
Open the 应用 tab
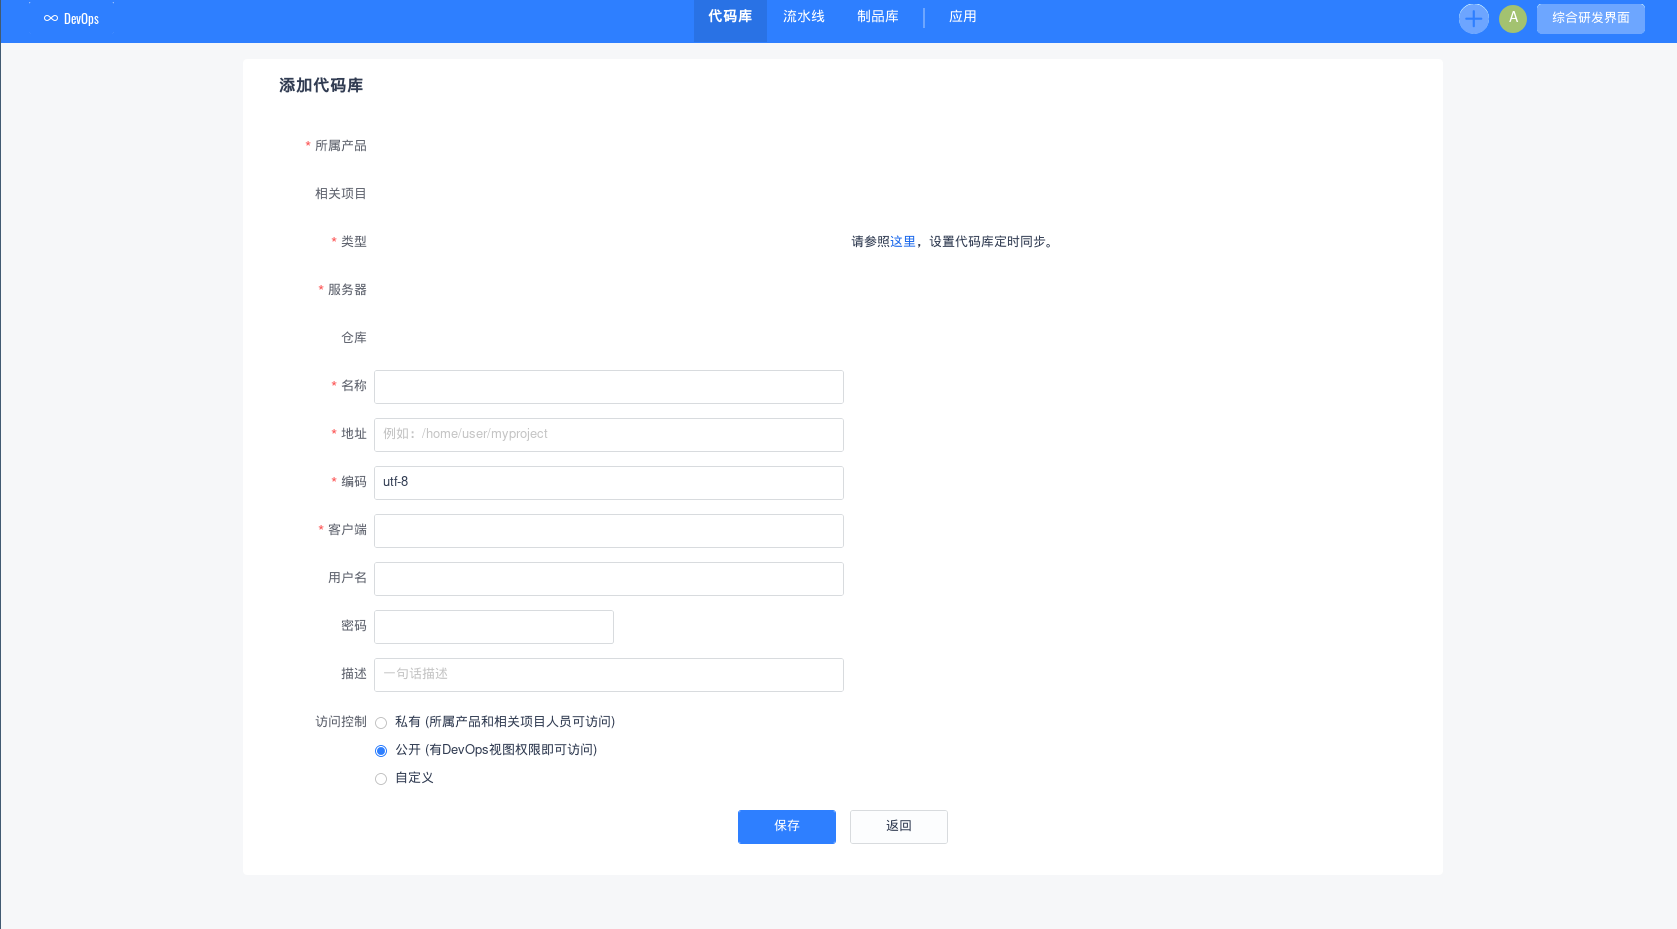963,17
